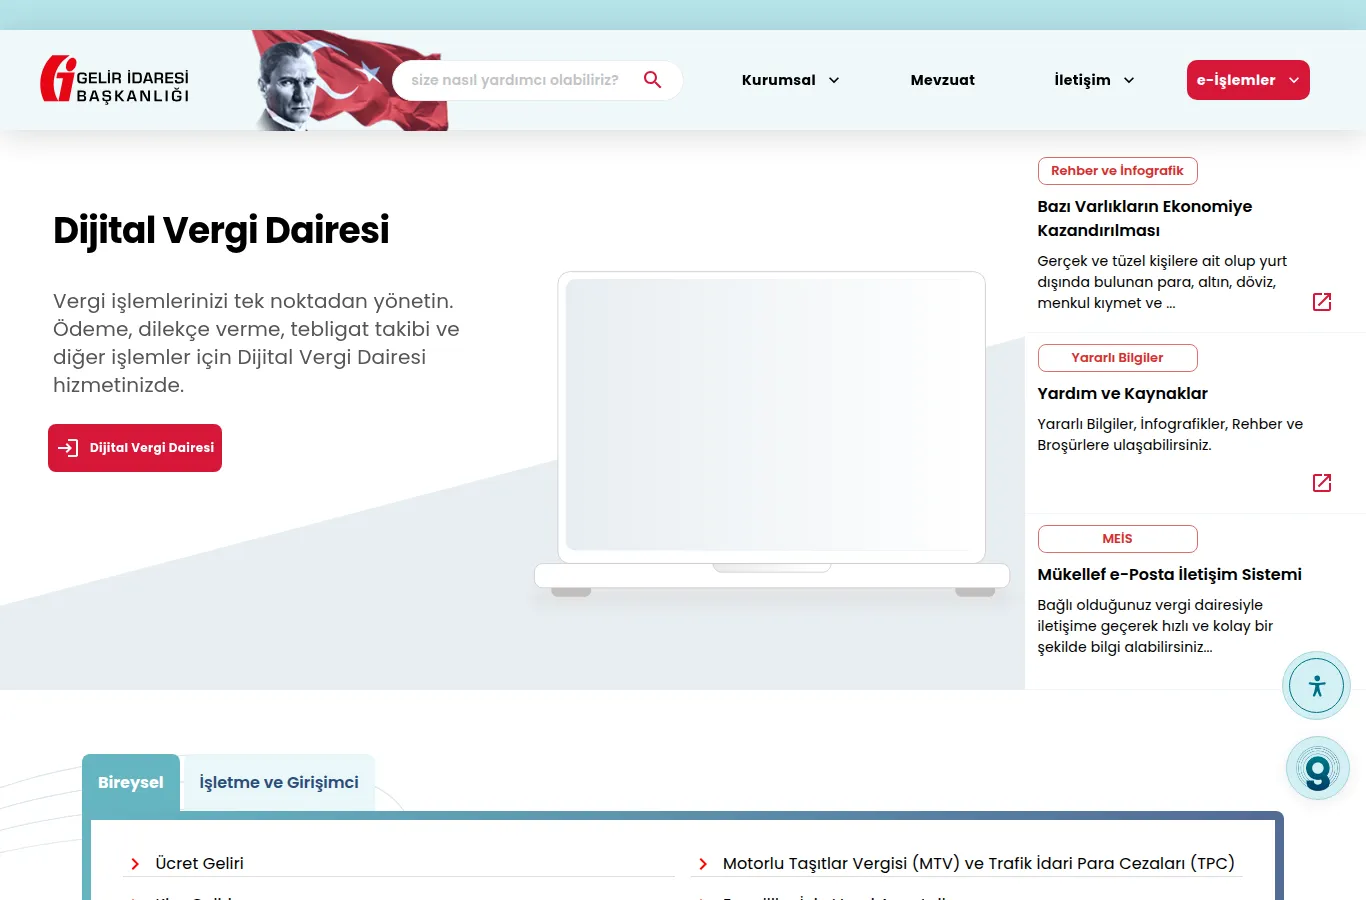Viewport: 1366px width, 900px height.
Task: Click the red arrow beside Ücret Geliri
Action: tap(135, 864)
